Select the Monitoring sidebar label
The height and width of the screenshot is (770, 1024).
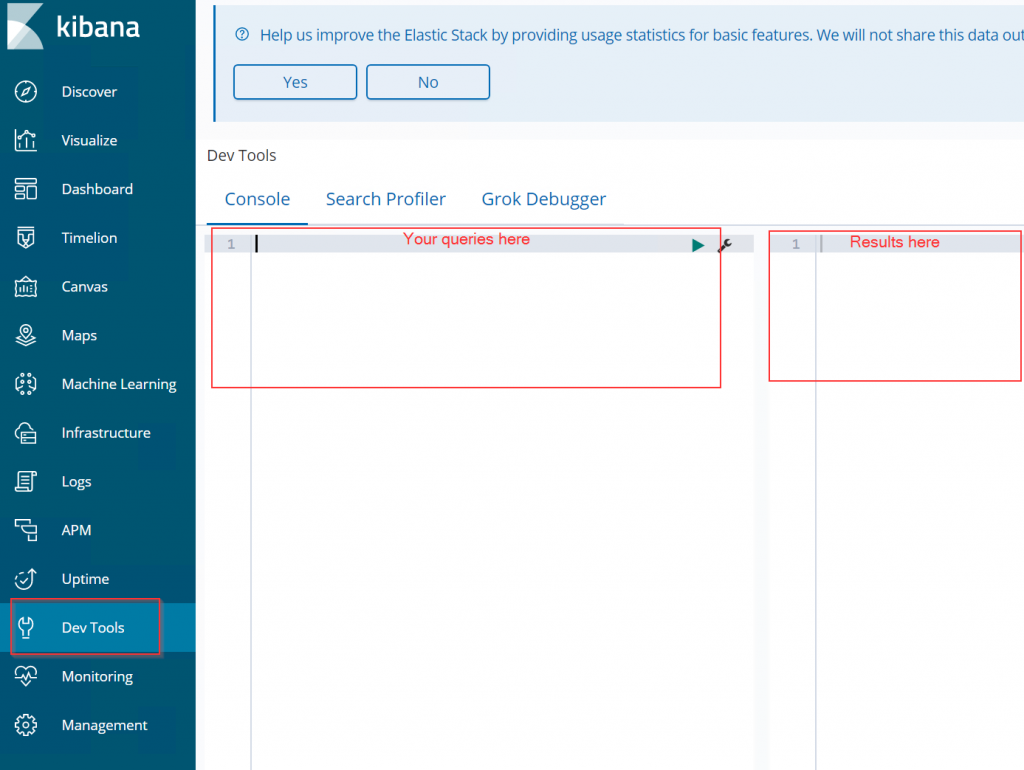pyautogui.click(x=97, y=677)
